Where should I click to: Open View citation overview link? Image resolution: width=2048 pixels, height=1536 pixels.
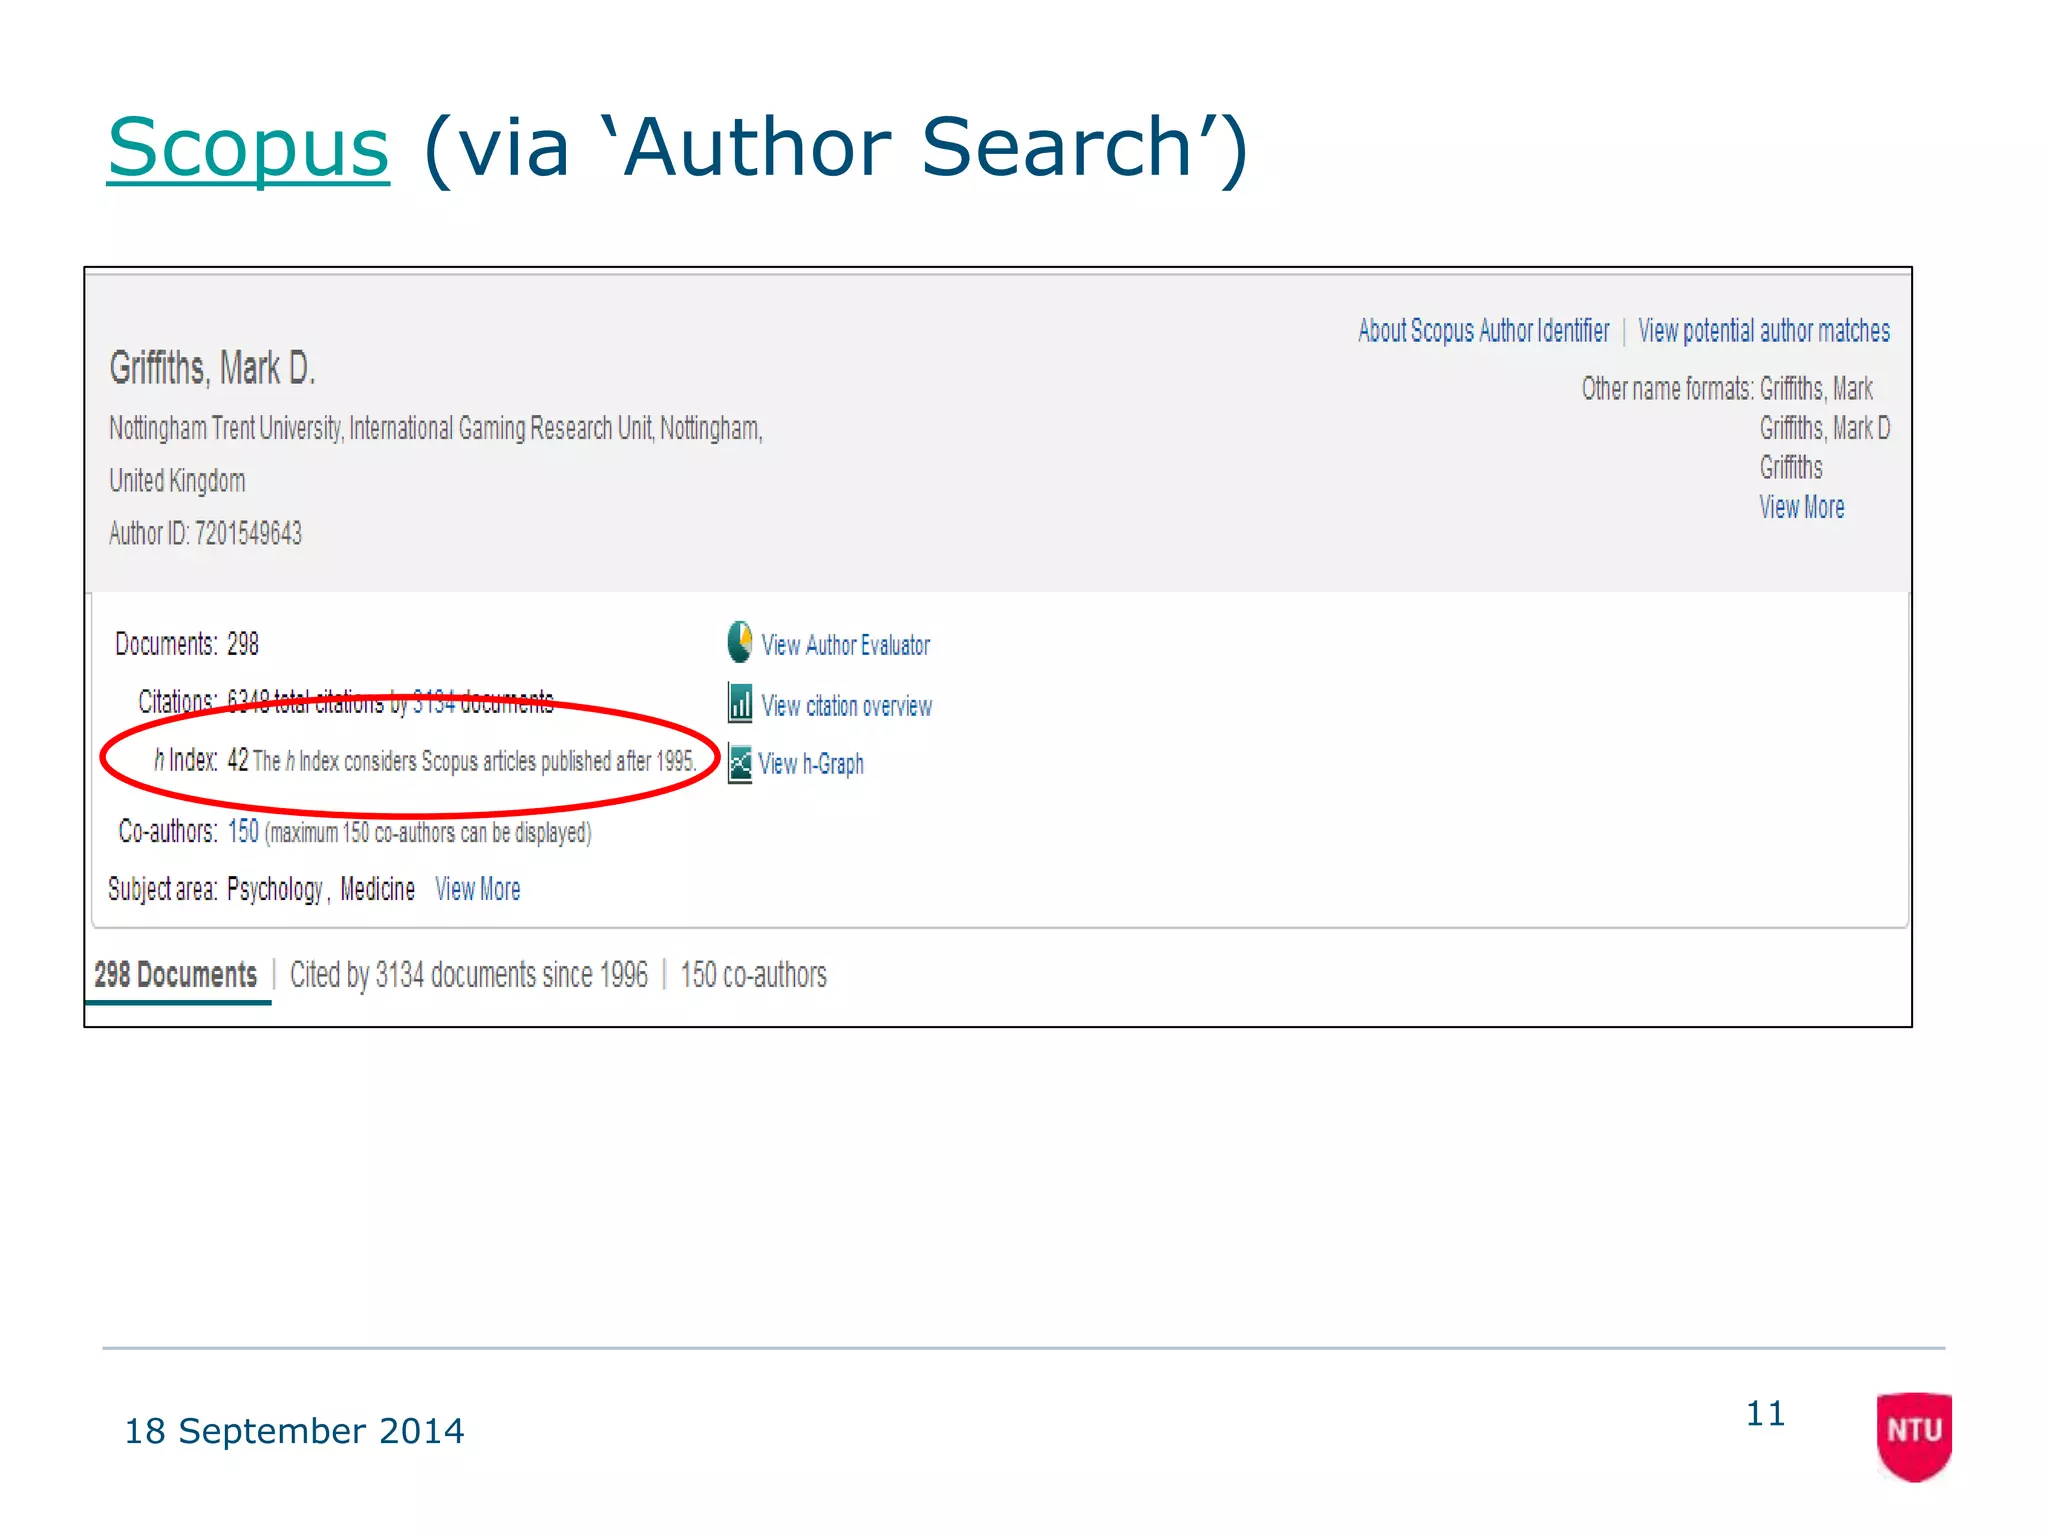(847, 706)
